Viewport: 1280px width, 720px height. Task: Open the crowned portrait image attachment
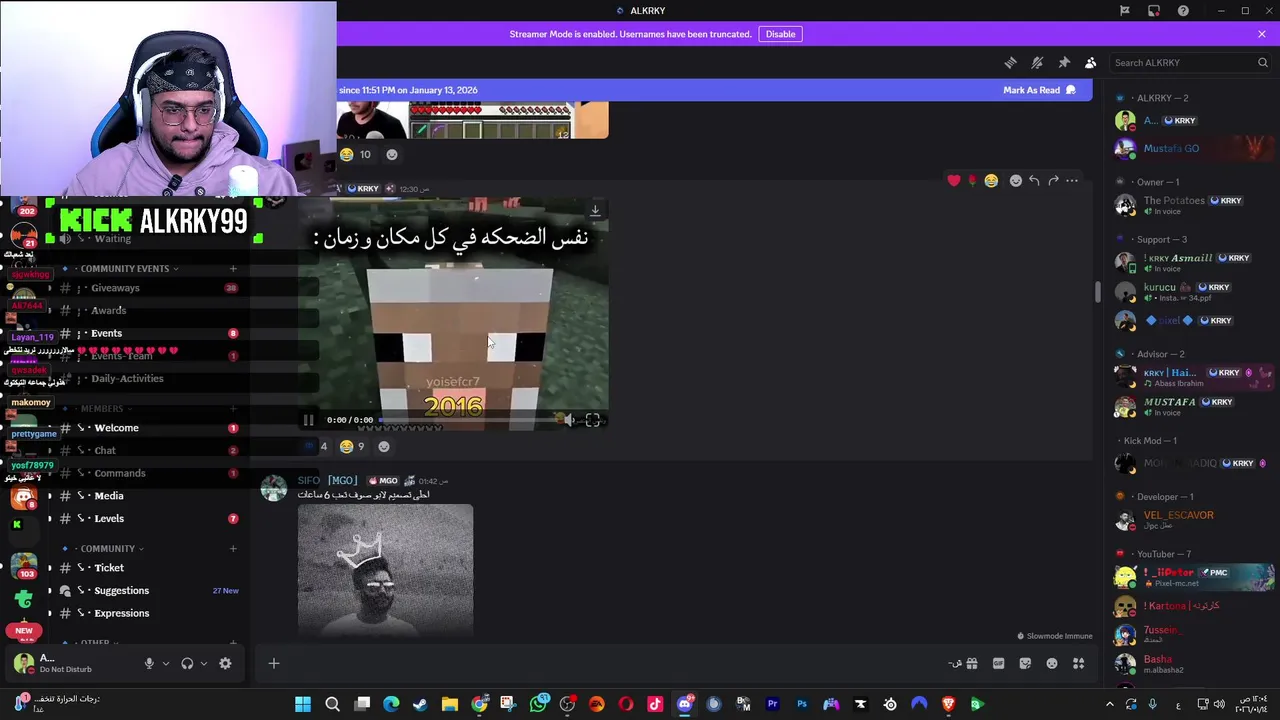385,569
